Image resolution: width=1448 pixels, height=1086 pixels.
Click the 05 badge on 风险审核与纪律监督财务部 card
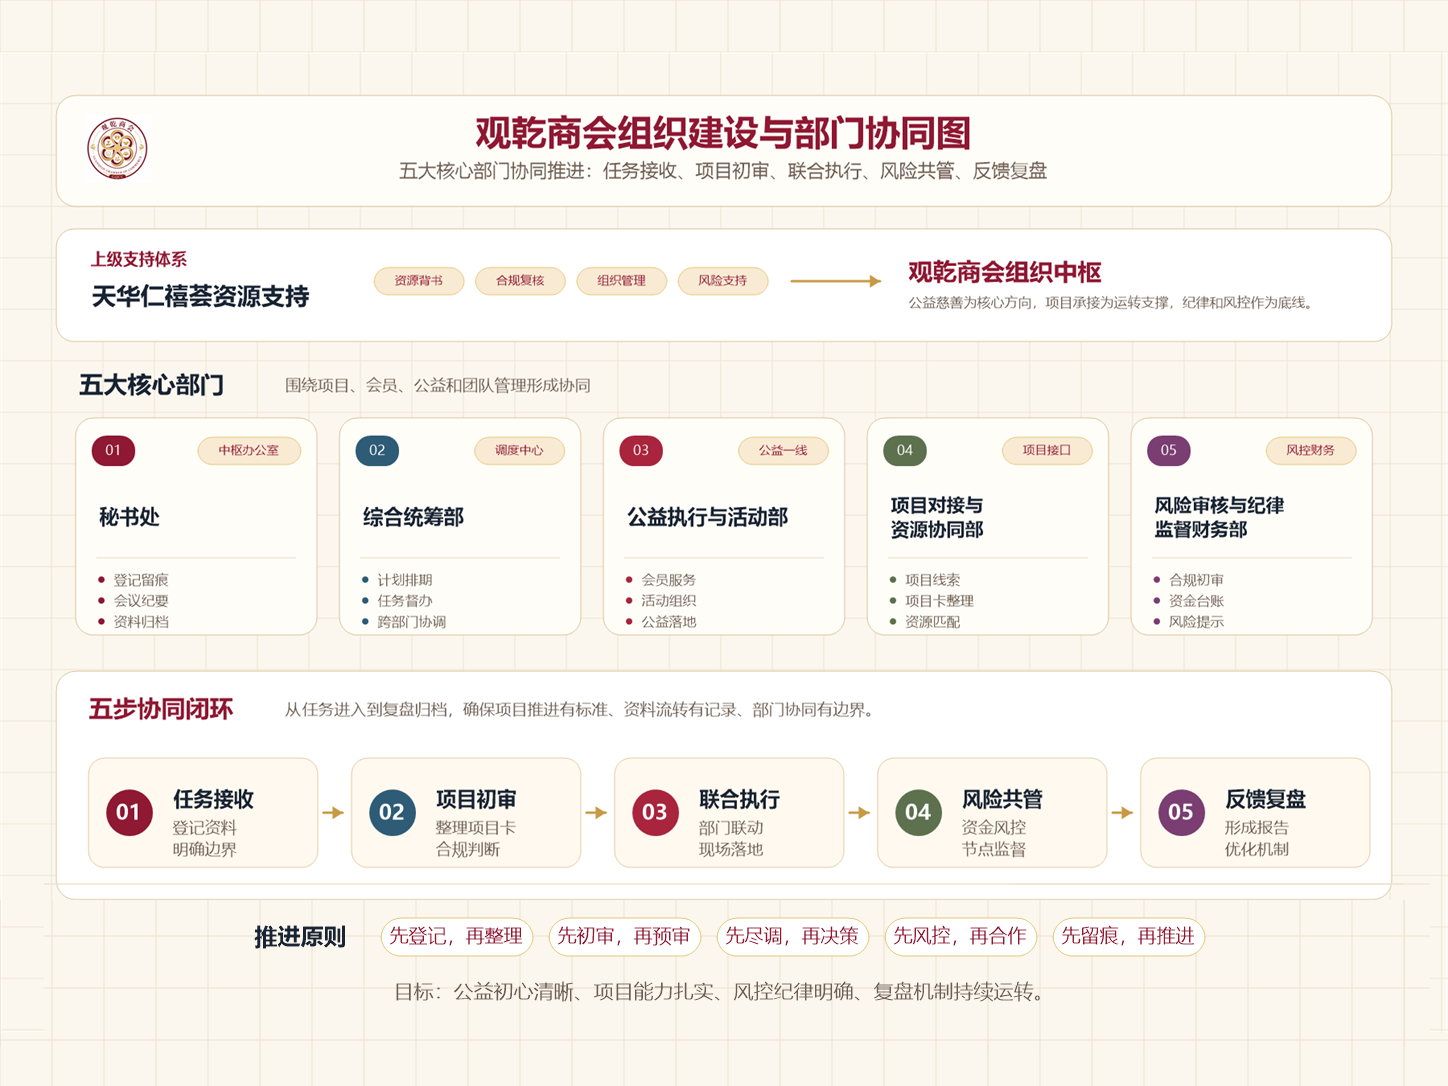[1169, 450]
